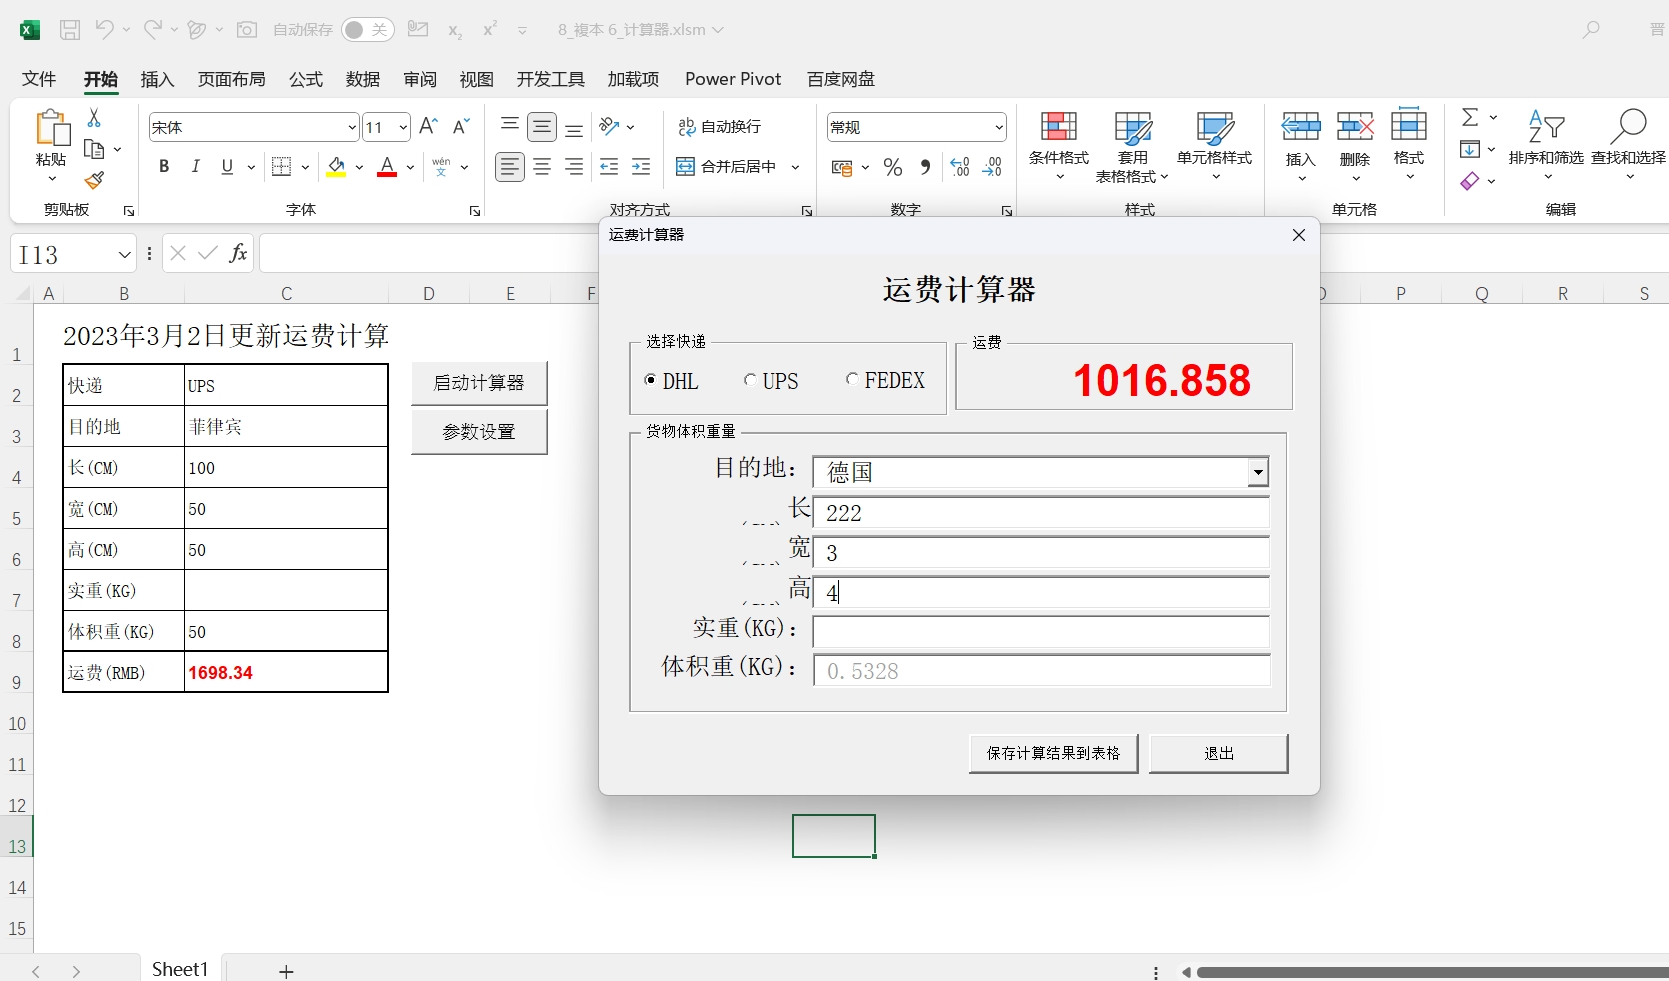1669x981 pixels.
Task: Click the Sheet1 tab
Action: (180, 969)
